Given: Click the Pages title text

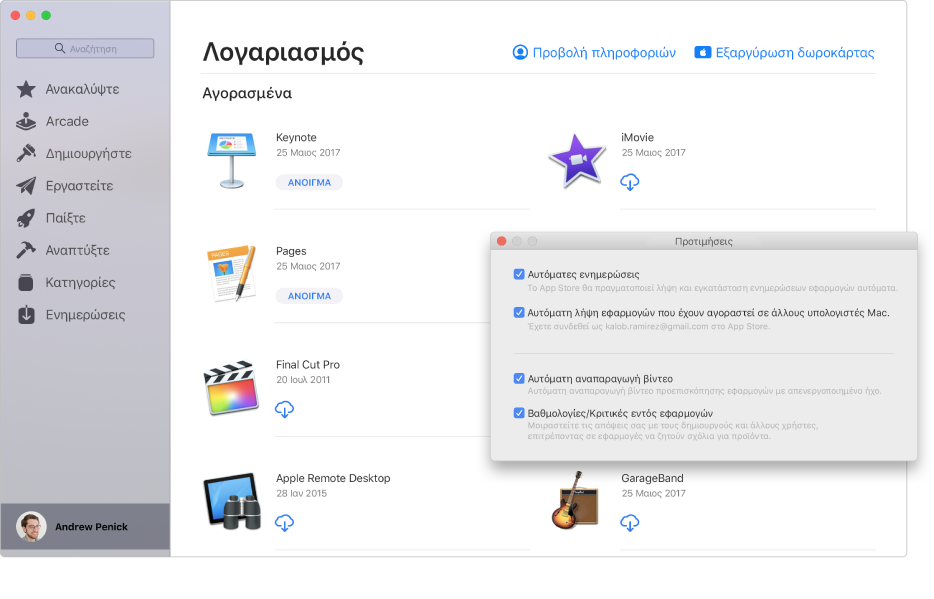Looking at the screenshot, I should (291, 251).
